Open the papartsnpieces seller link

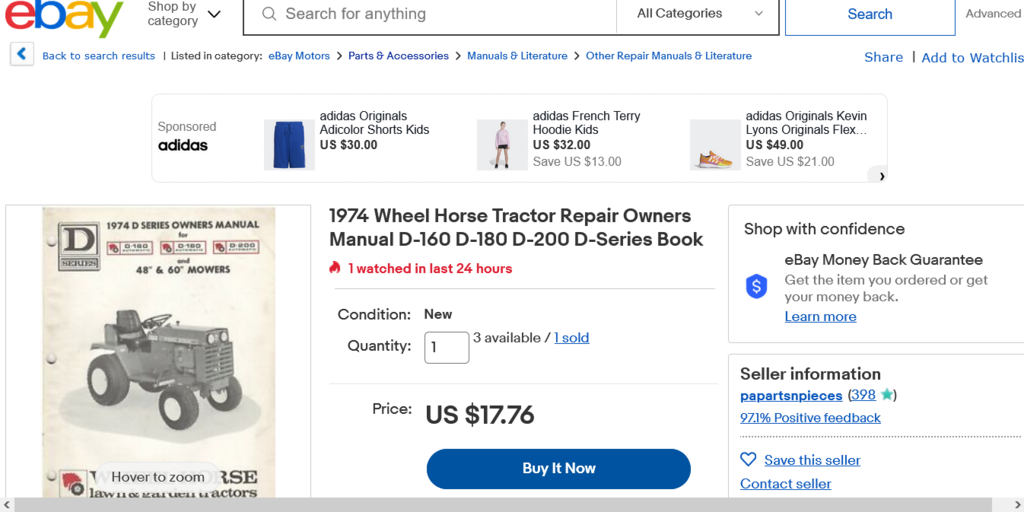click(791, 395)
